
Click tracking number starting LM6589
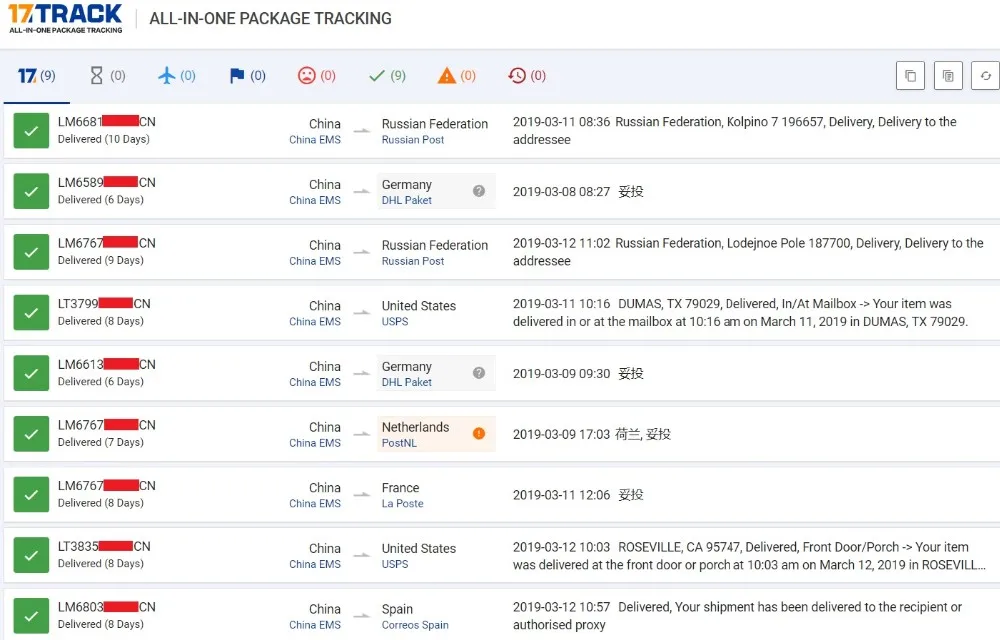tap(107, 182)
